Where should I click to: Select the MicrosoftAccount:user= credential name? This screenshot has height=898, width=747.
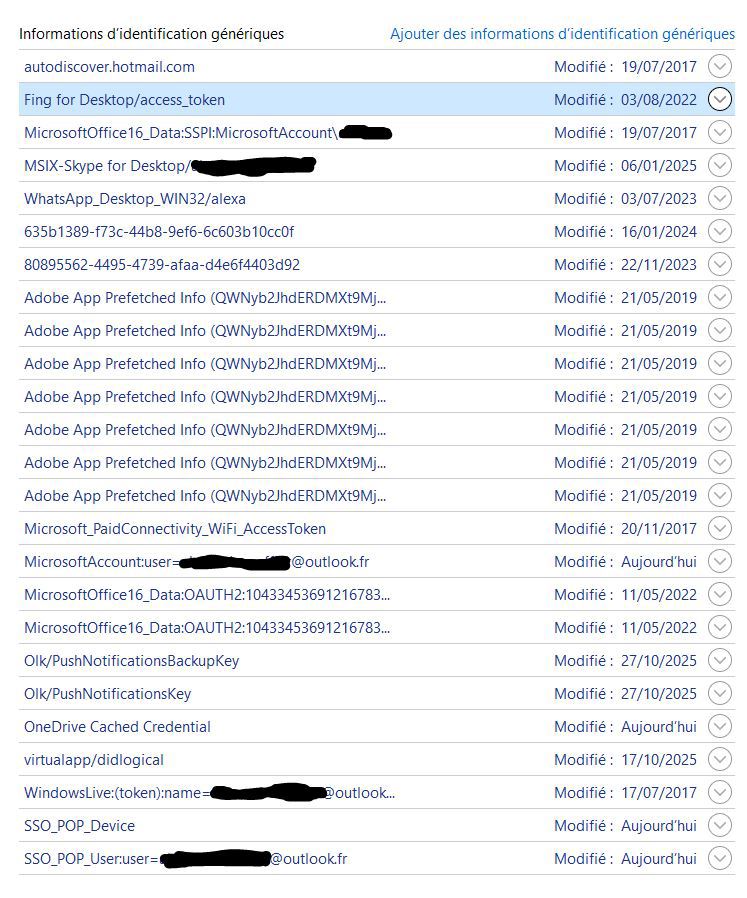(196, 562)
